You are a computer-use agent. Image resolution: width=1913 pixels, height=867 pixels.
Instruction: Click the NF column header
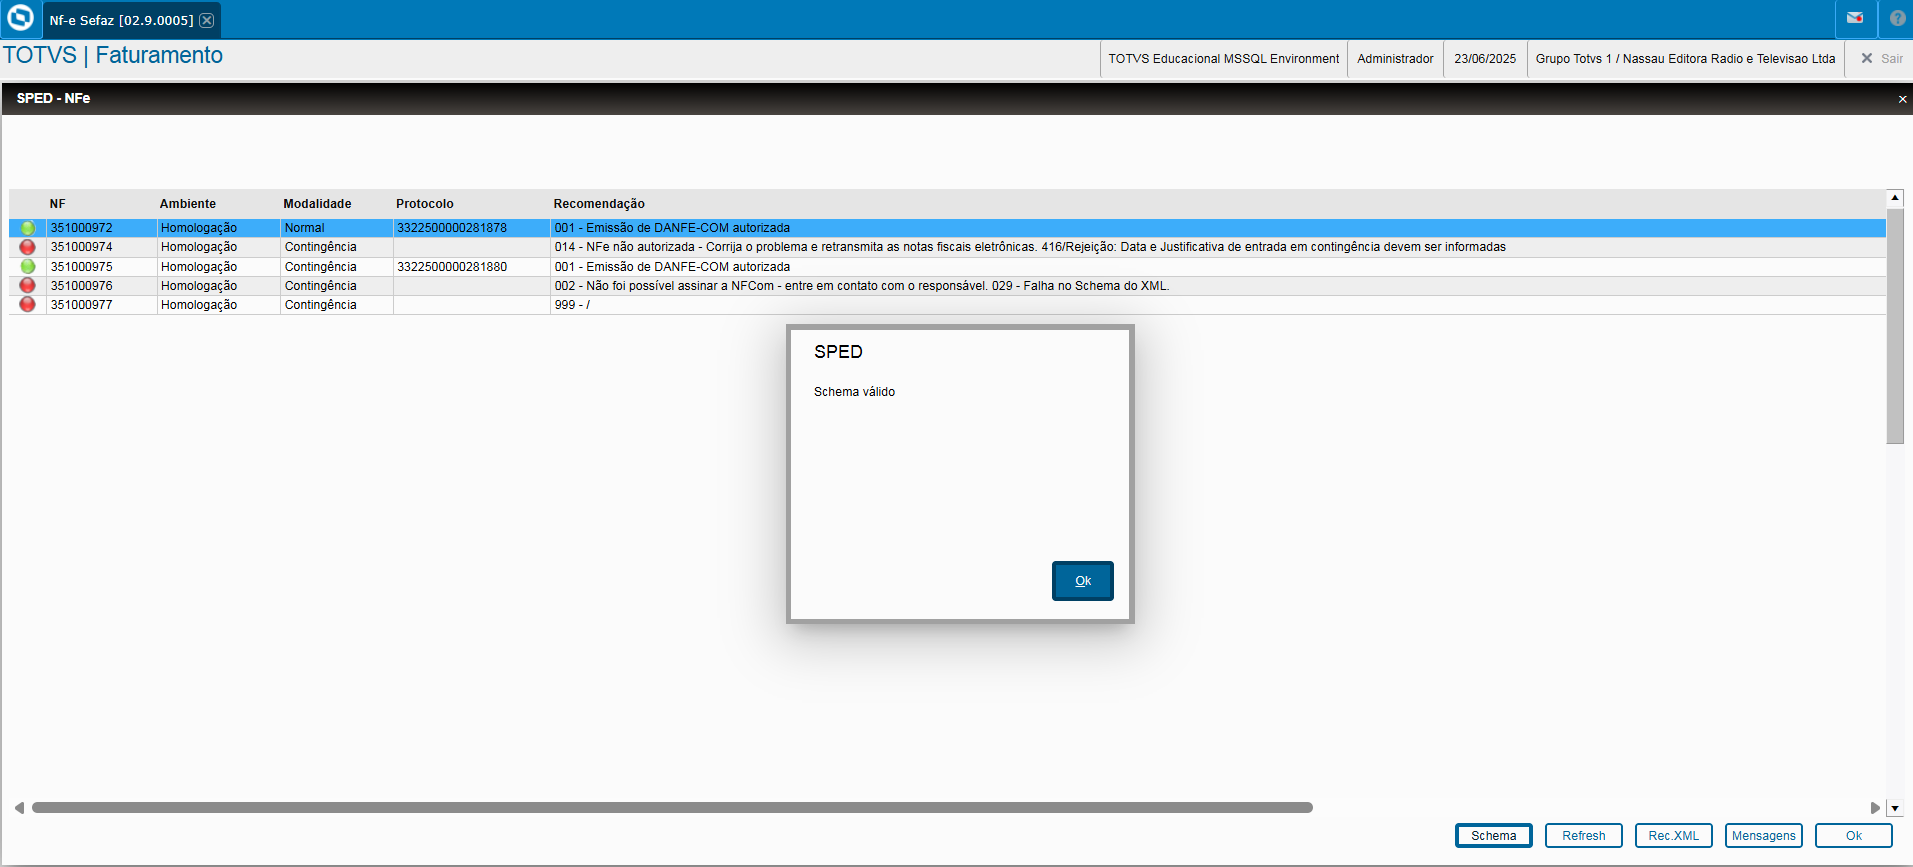tap(58, 204)
